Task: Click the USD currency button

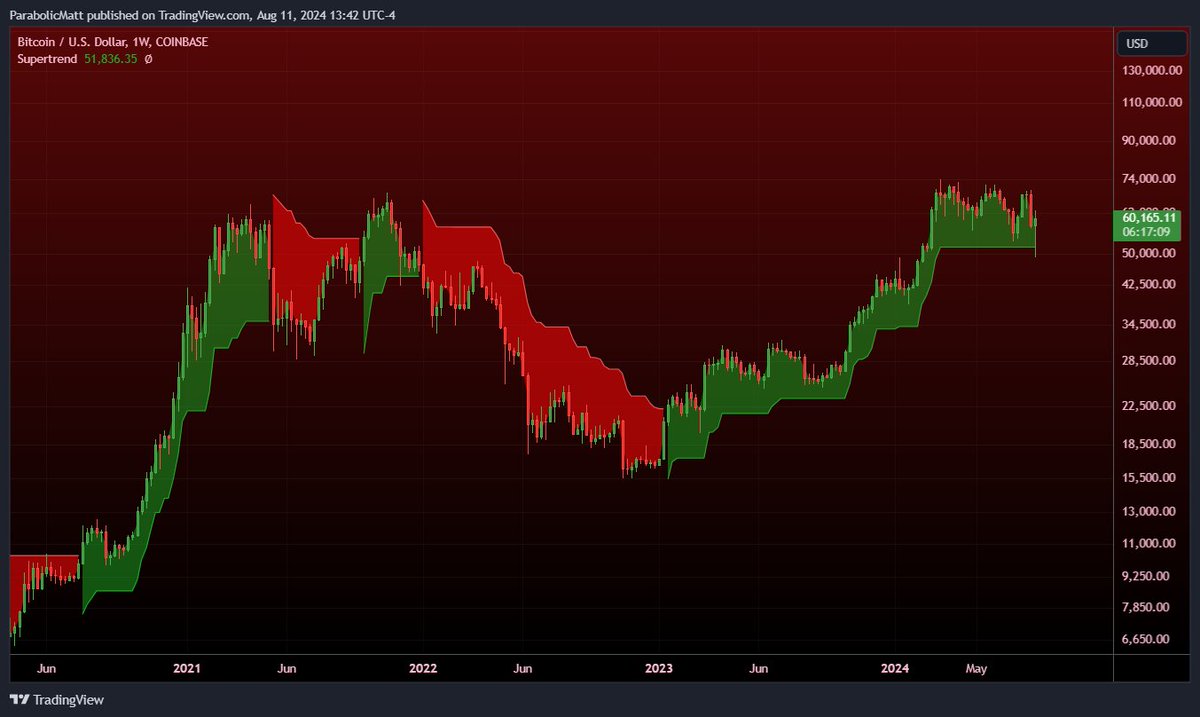Action: pos(1150,43)
